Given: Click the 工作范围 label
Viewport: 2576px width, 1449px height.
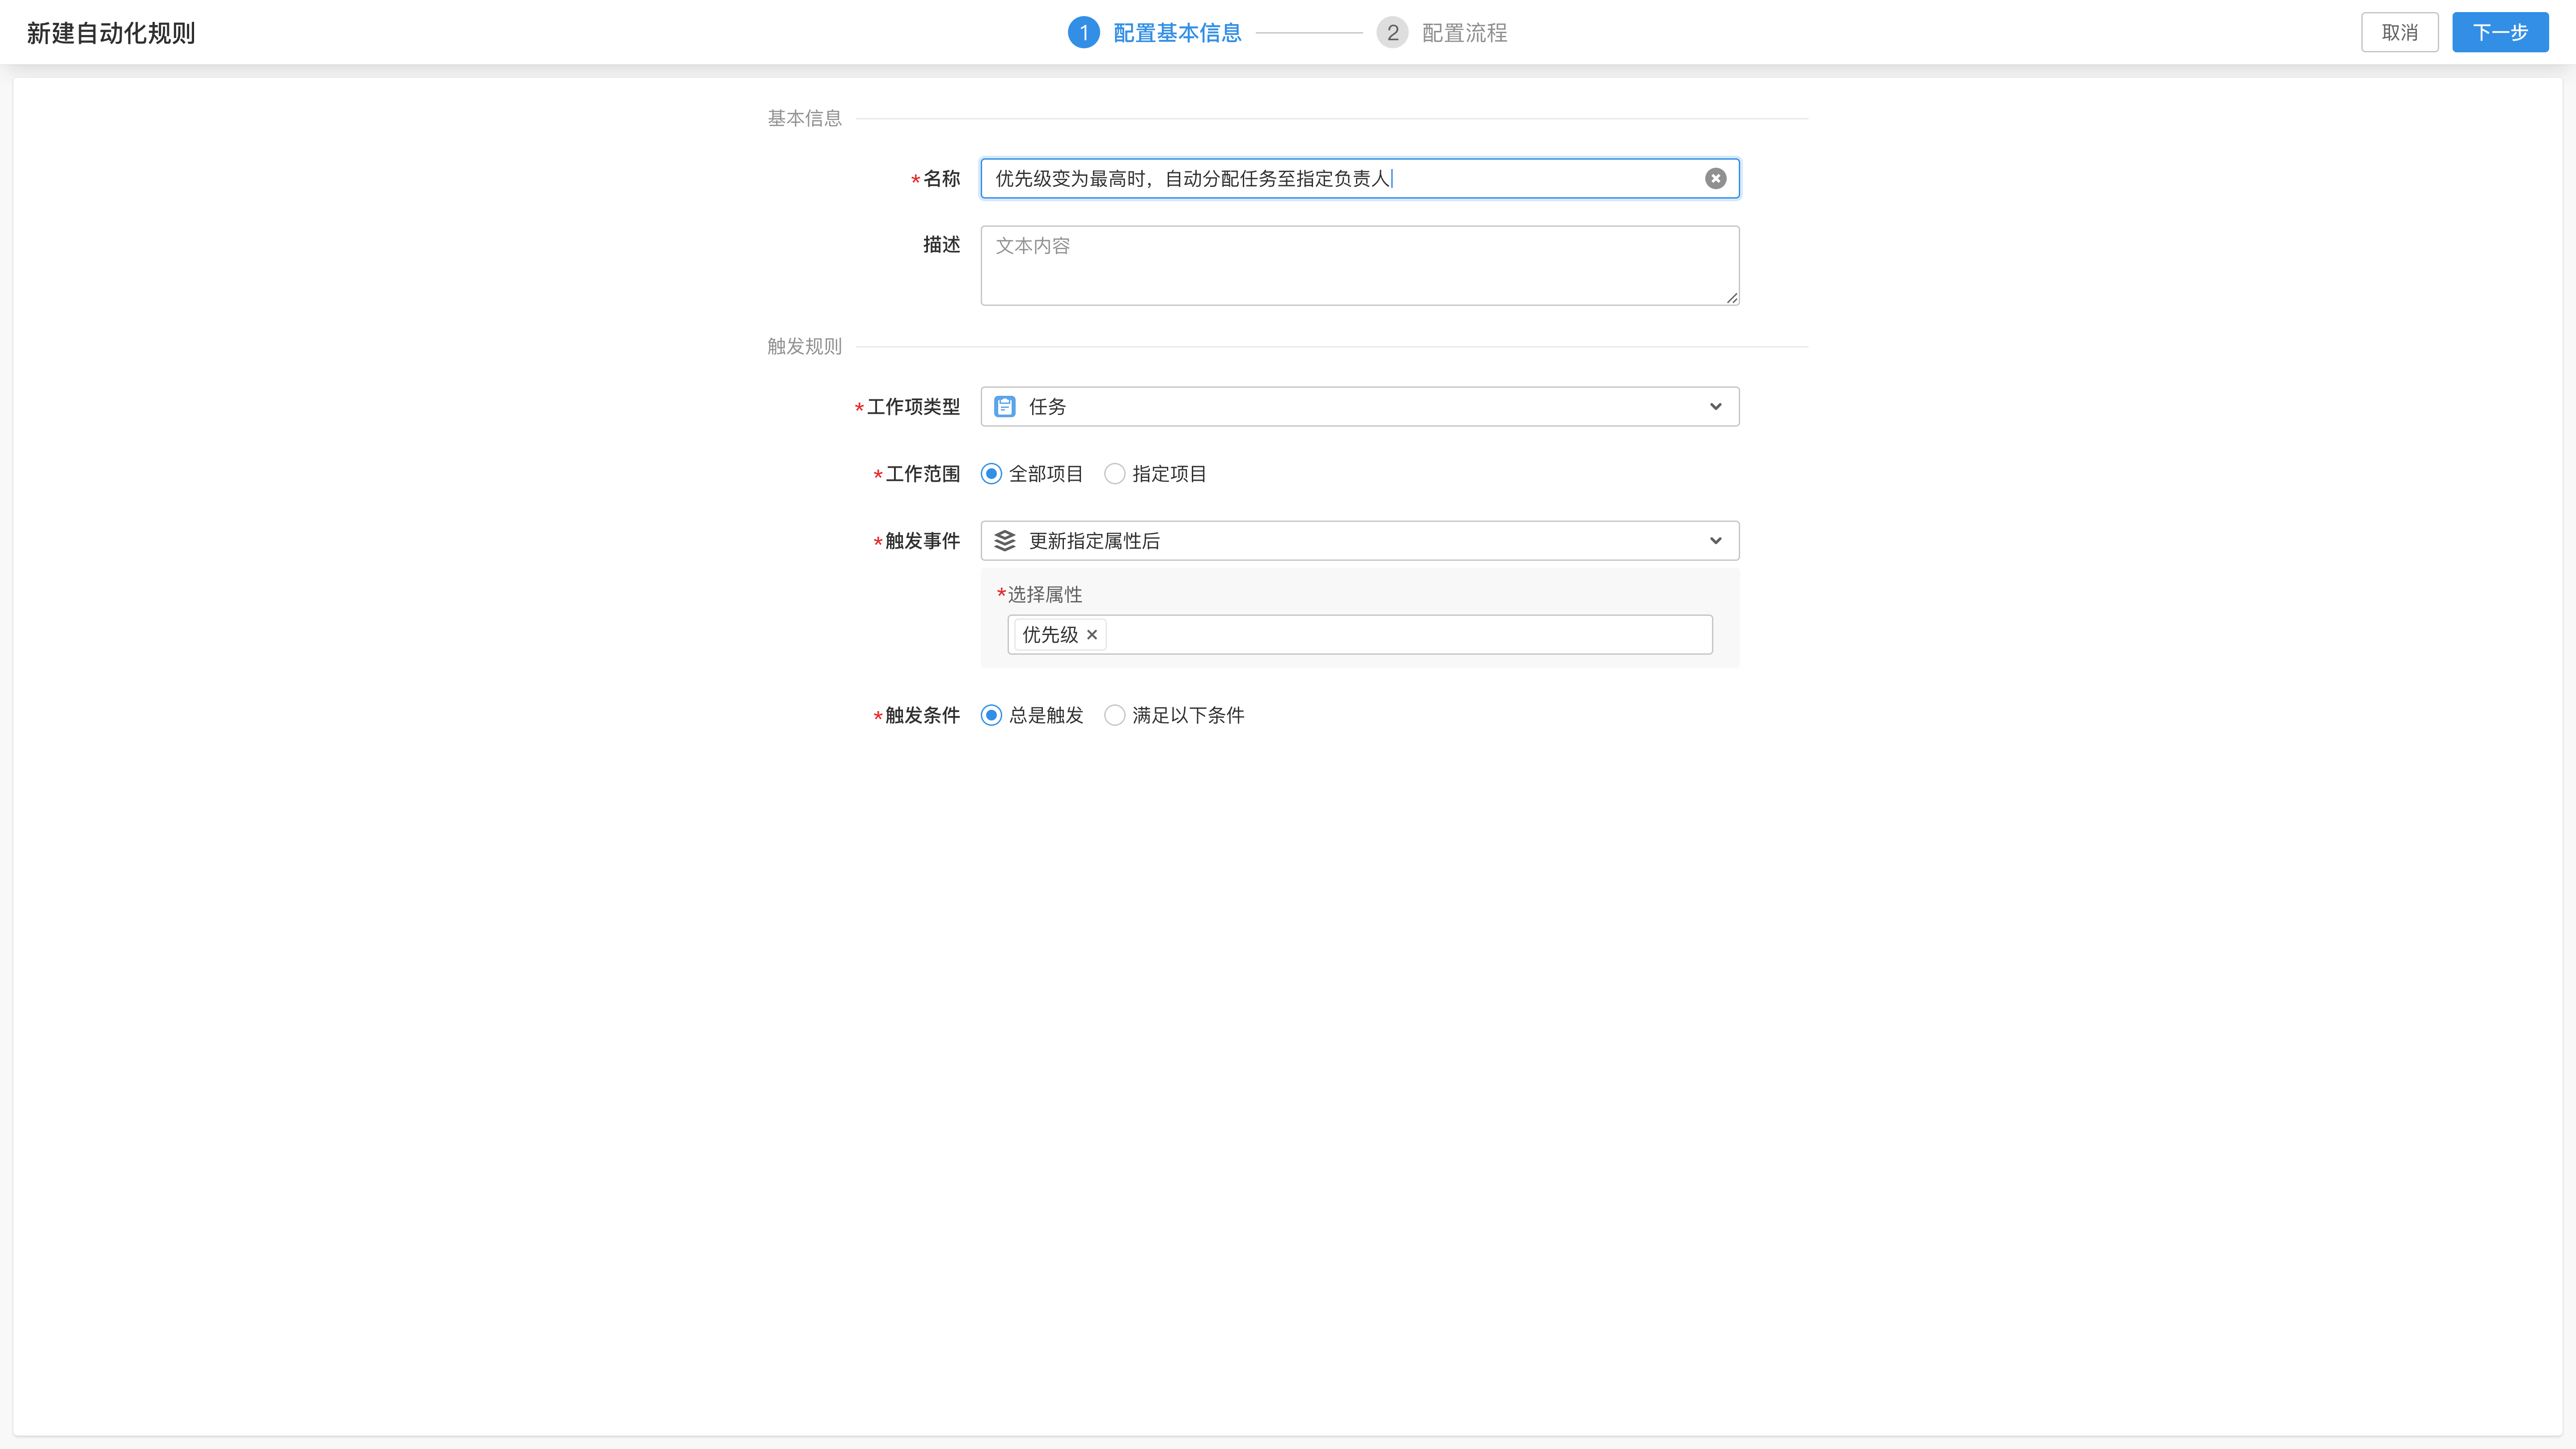Looking at the screenshot, I should click(922, 473).
